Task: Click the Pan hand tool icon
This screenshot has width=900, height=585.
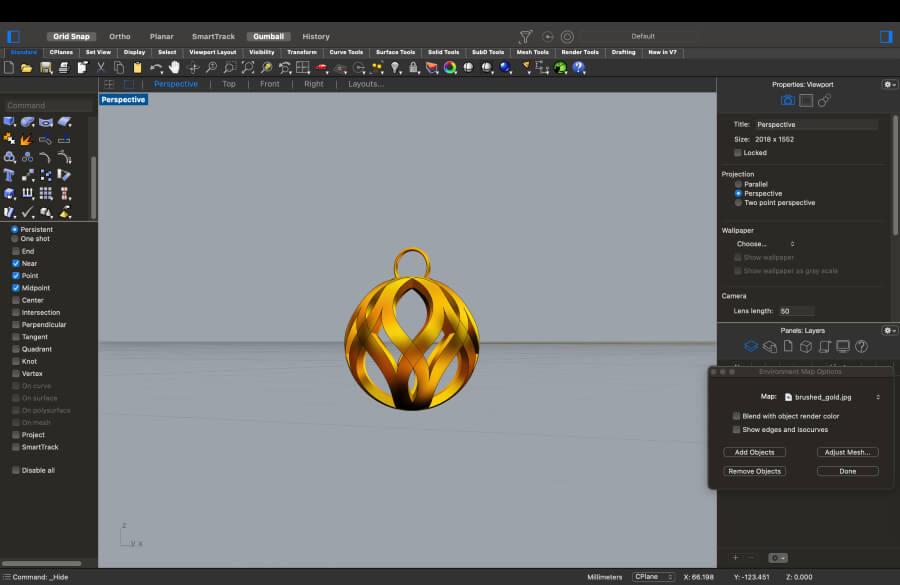Action: tap(175, 68)
